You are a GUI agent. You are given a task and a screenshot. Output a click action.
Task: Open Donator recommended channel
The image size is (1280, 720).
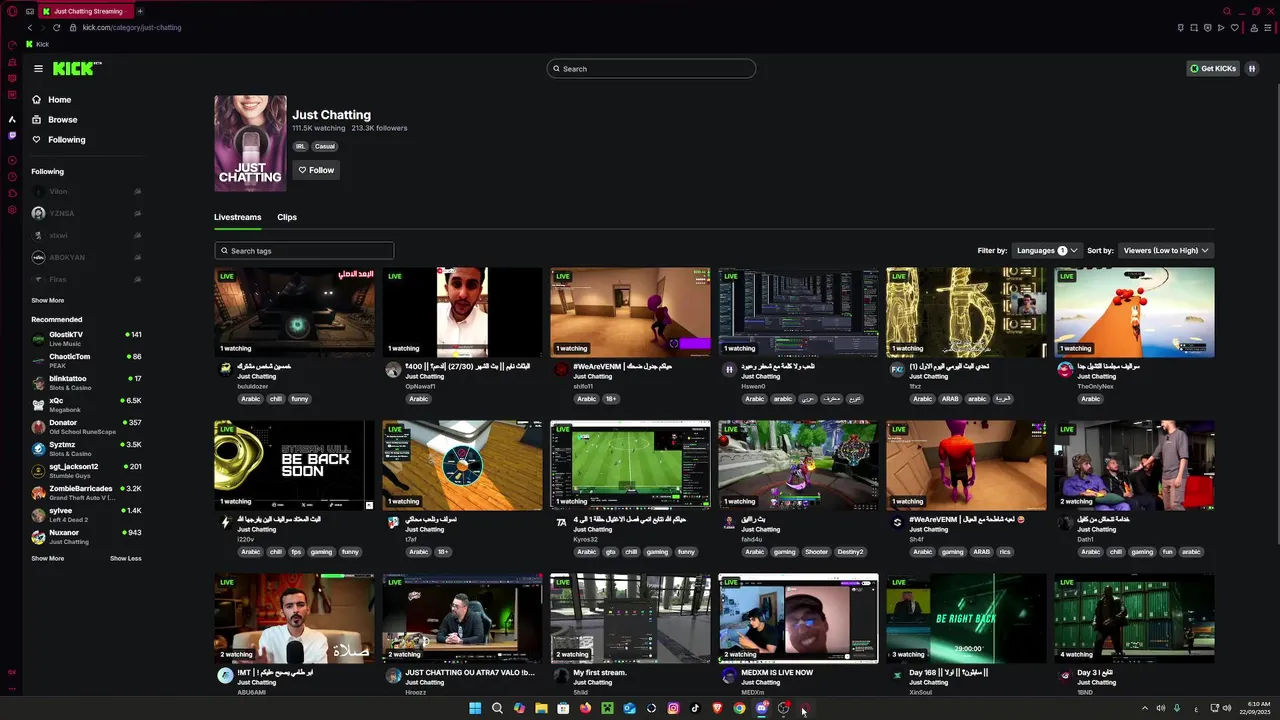tap(86, 427)
